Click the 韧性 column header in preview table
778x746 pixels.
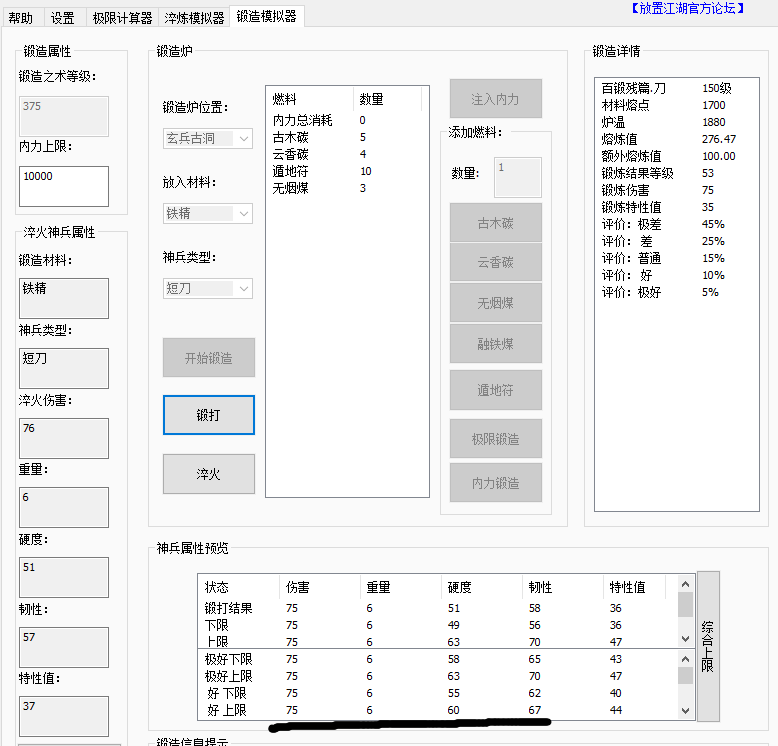pos(562,587)
